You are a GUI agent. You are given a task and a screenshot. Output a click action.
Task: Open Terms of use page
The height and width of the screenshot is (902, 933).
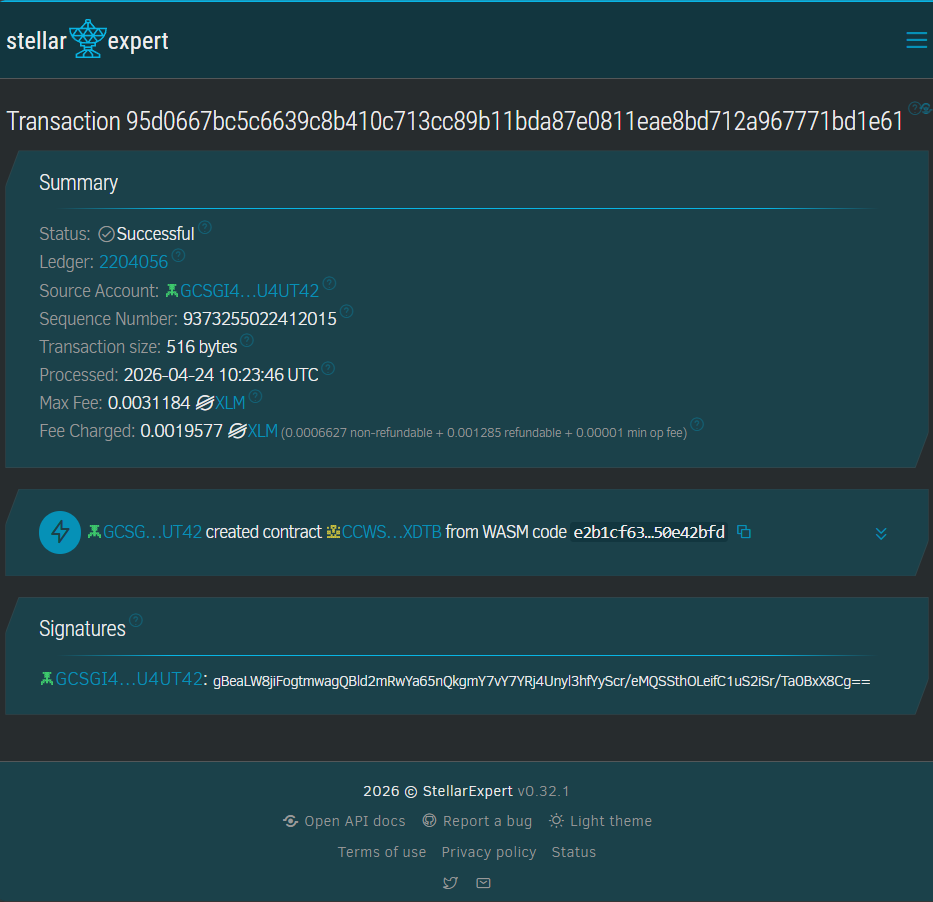382,852
